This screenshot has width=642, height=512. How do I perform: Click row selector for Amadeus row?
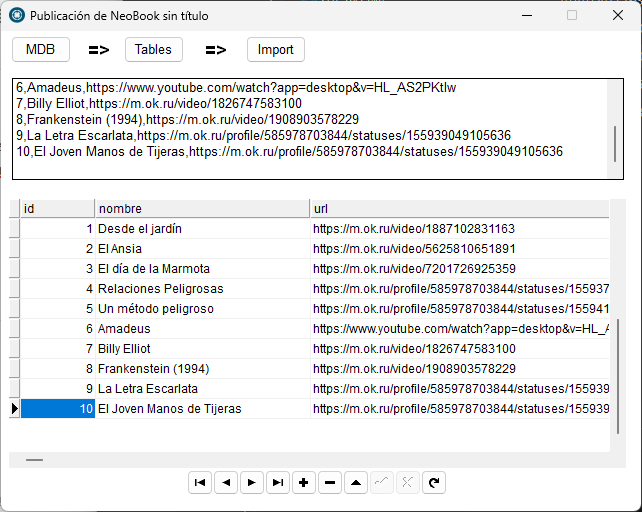pos(14,328)
